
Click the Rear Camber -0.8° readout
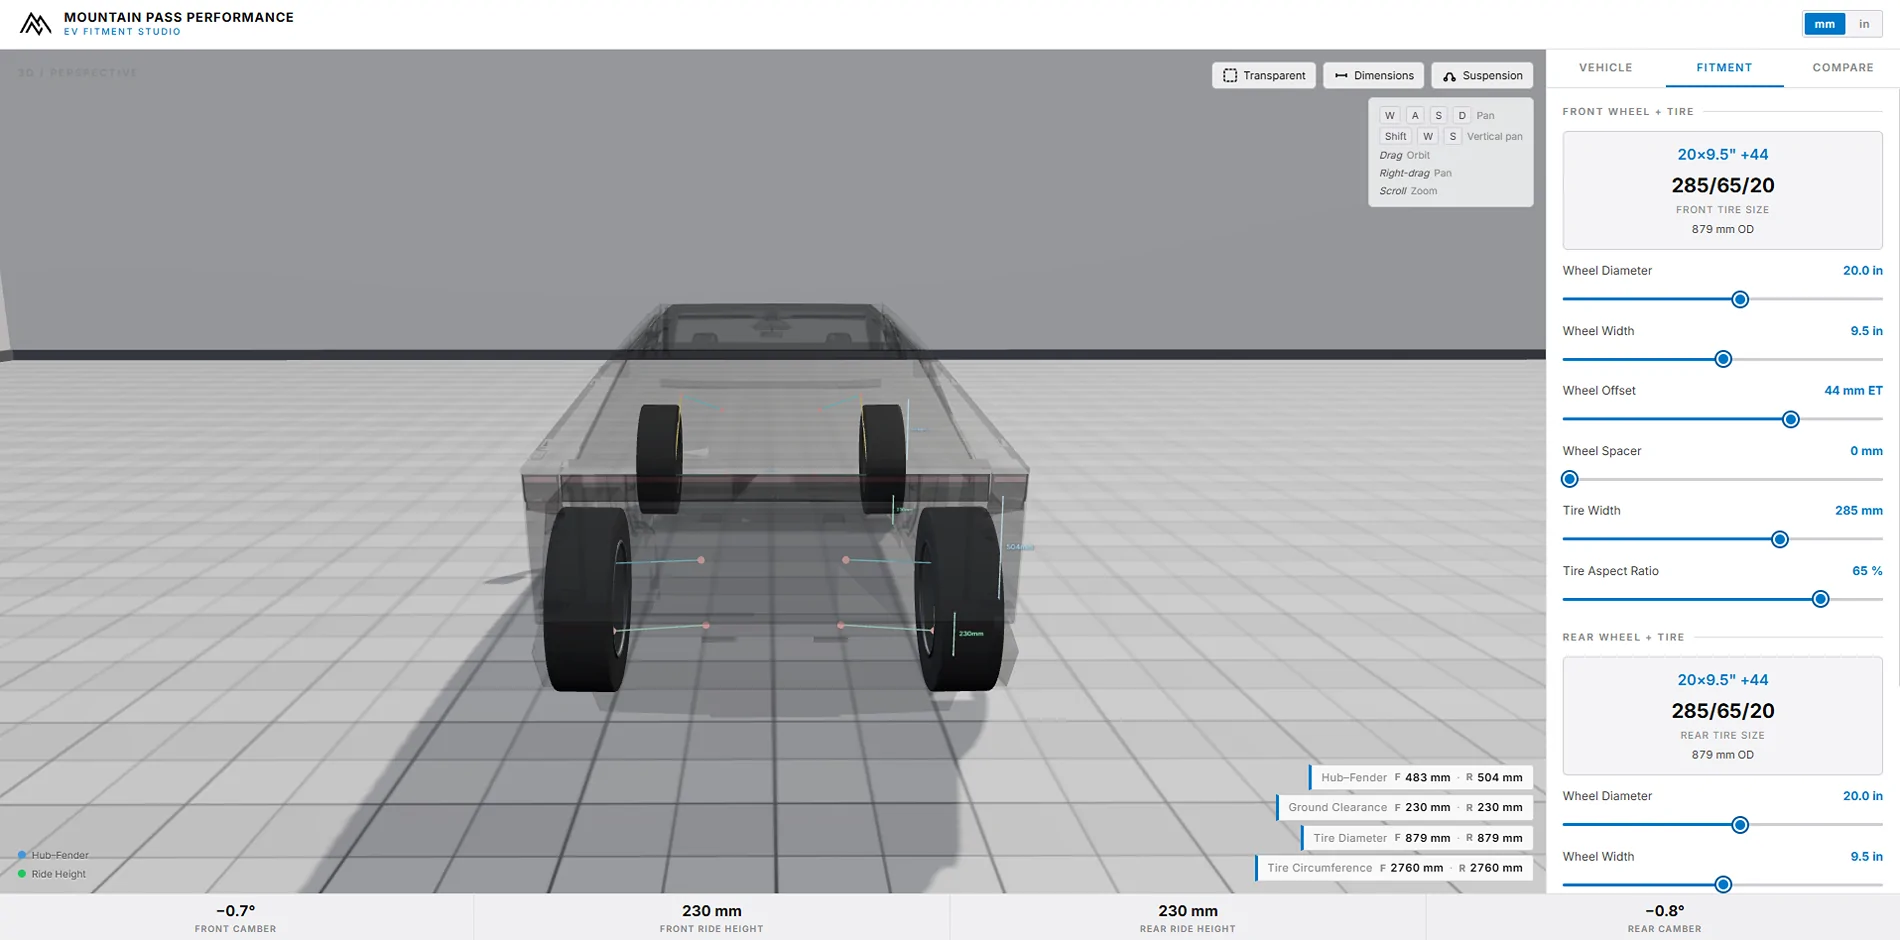coord(1664,918)
